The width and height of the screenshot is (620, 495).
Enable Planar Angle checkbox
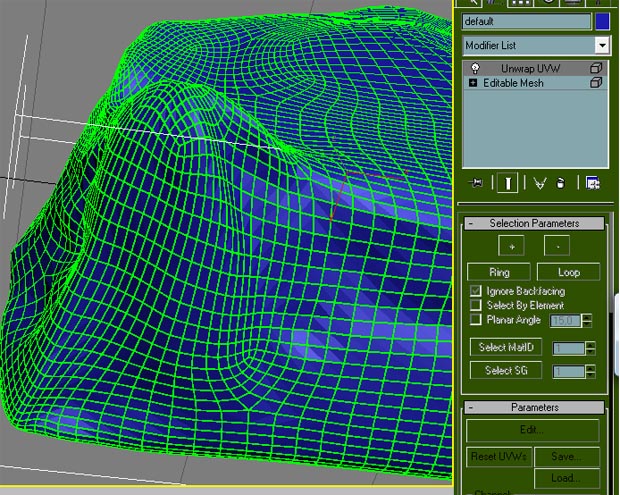click(x=476, y=319)
